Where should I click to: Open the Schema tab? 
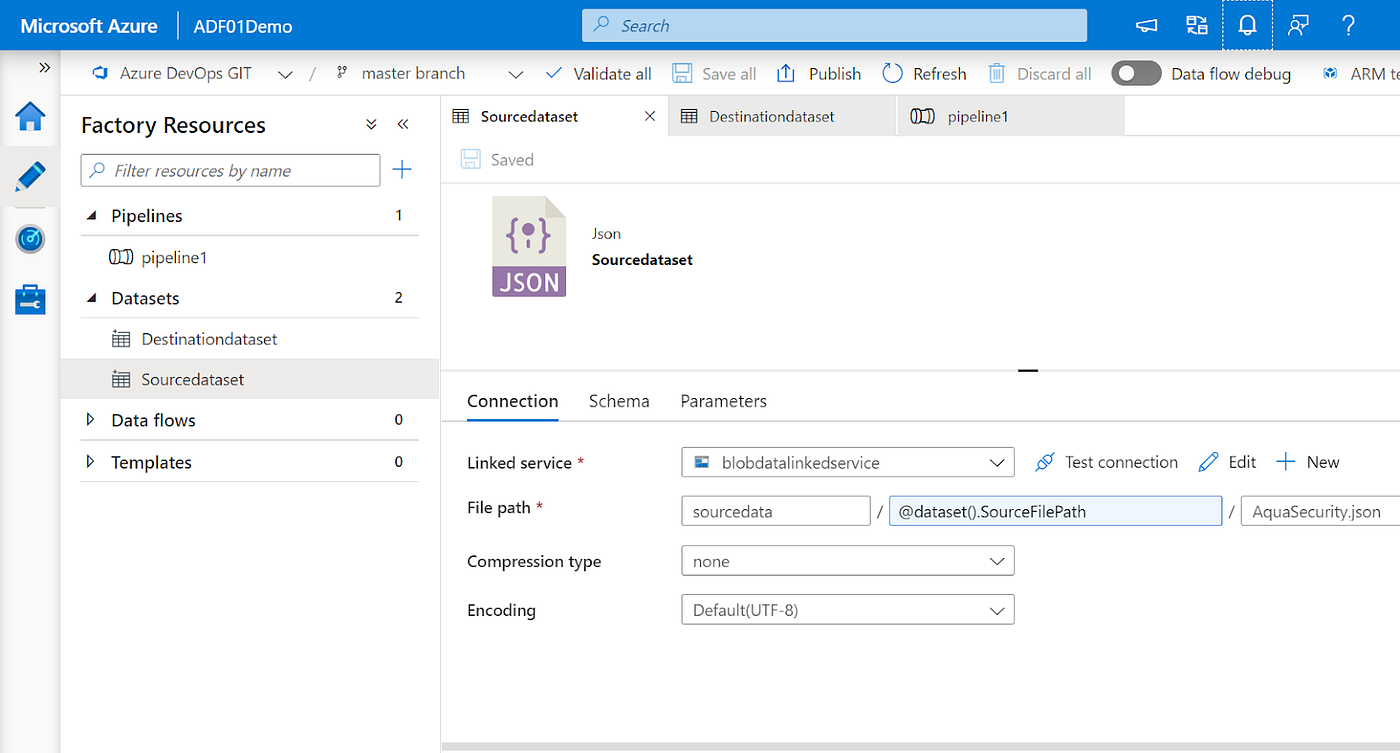(x=619, y=401)
